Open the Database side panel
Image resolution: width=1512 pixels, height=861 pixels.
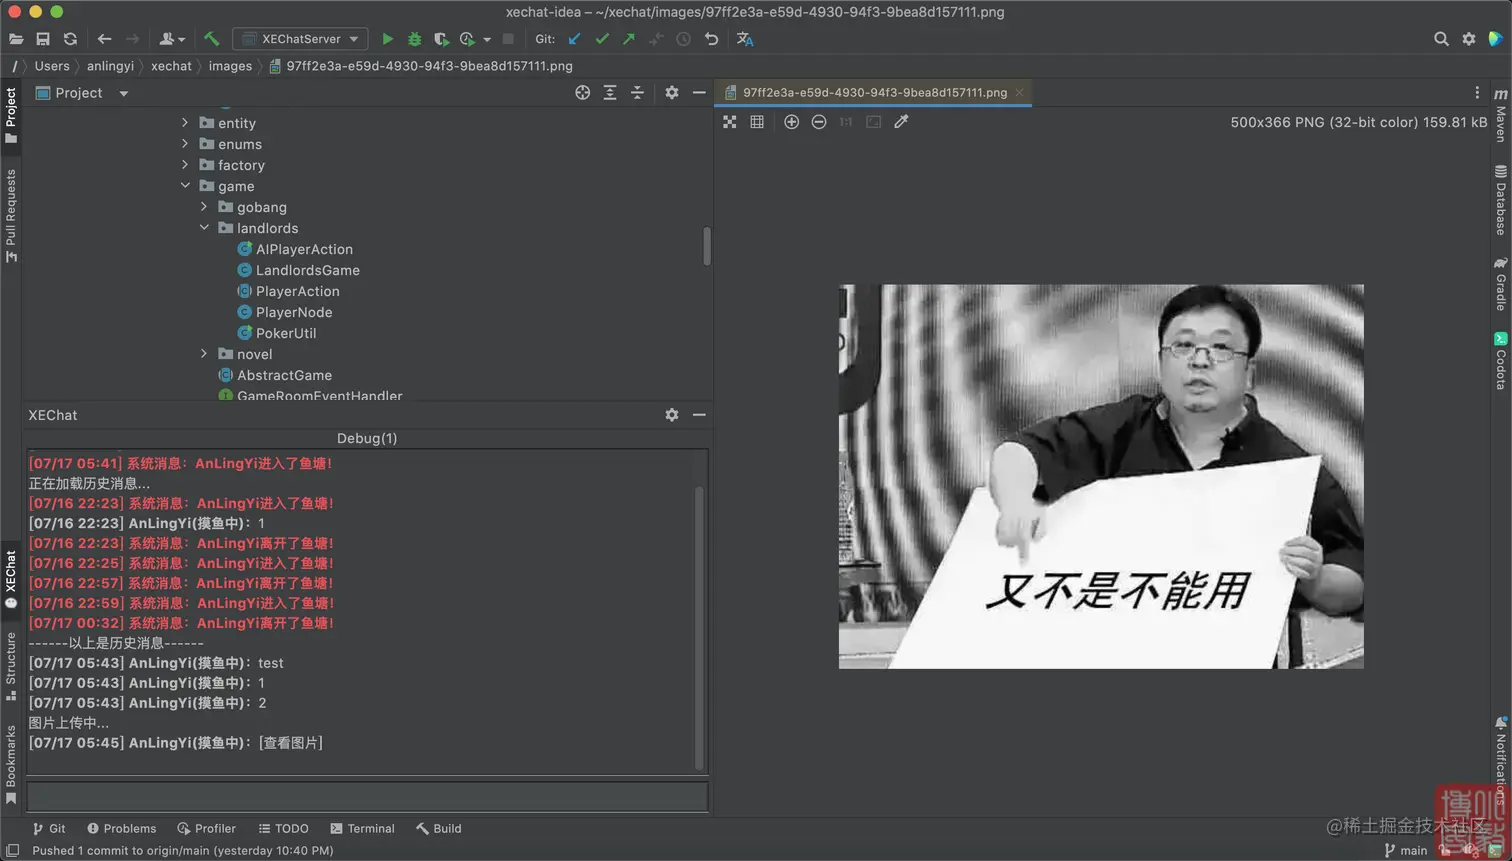1500,200
